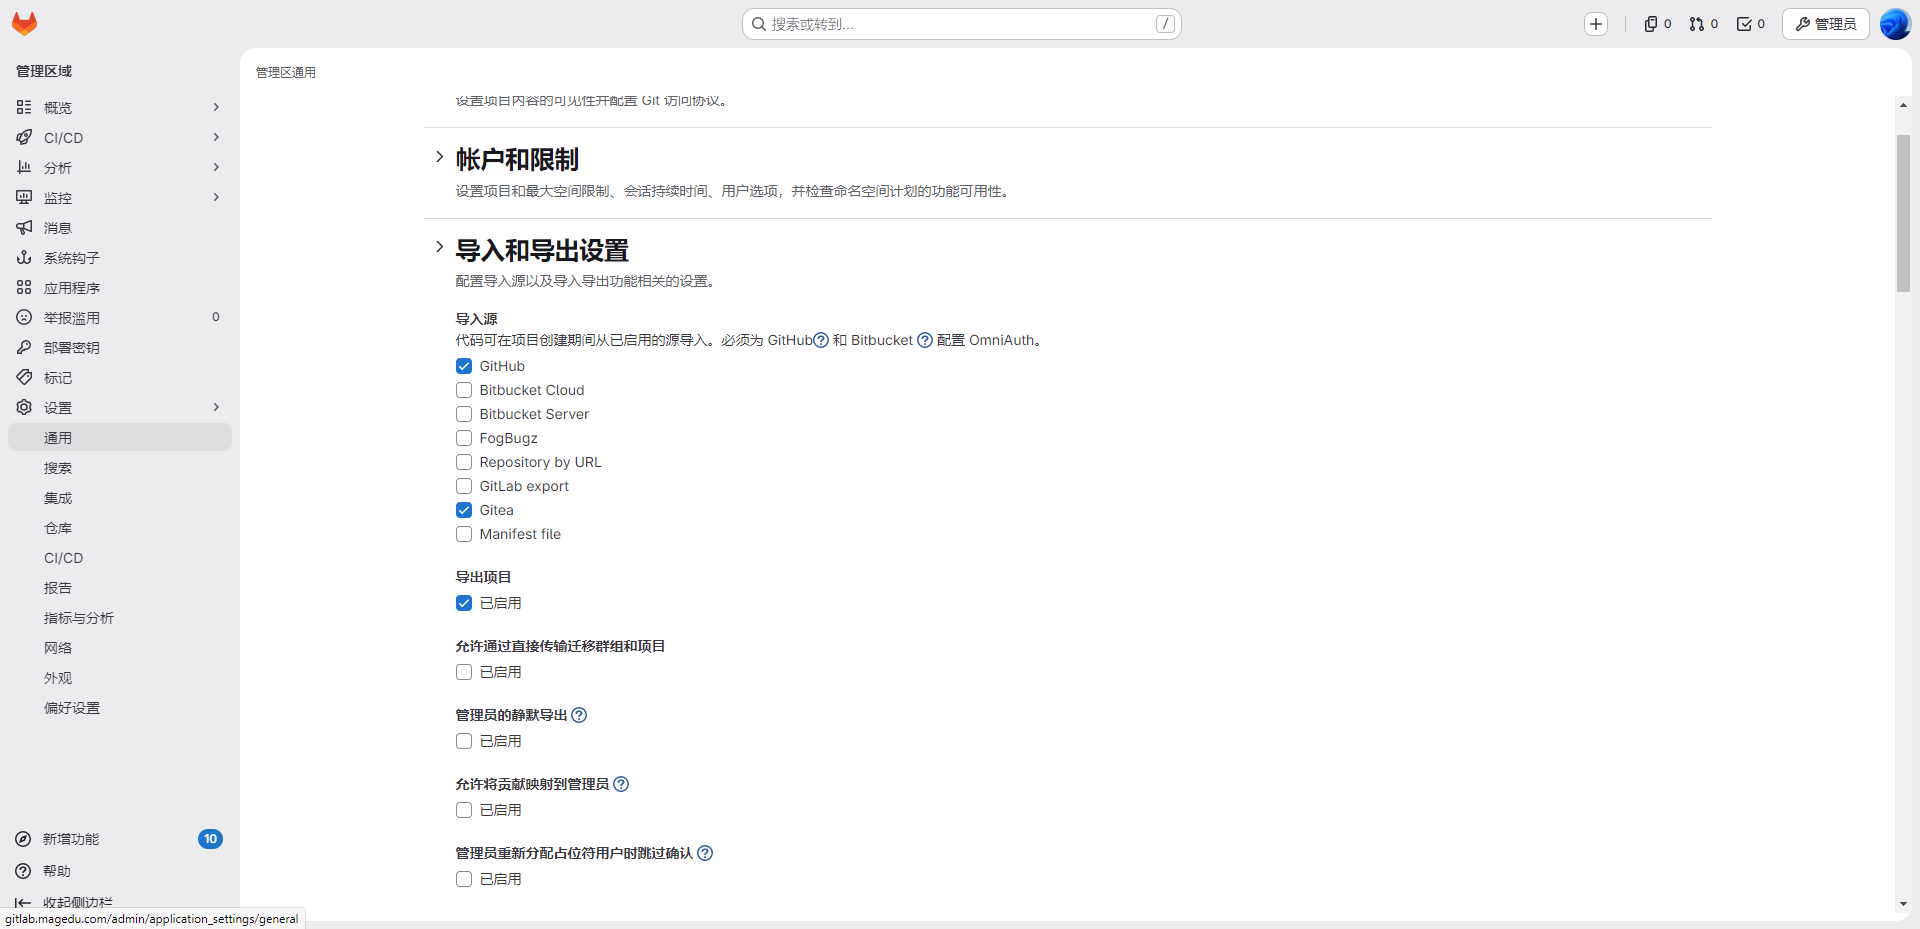This screenshot has height=929, width=1920.
Task: Focus the 搜索或转到 search field
Action: (962, 24)
